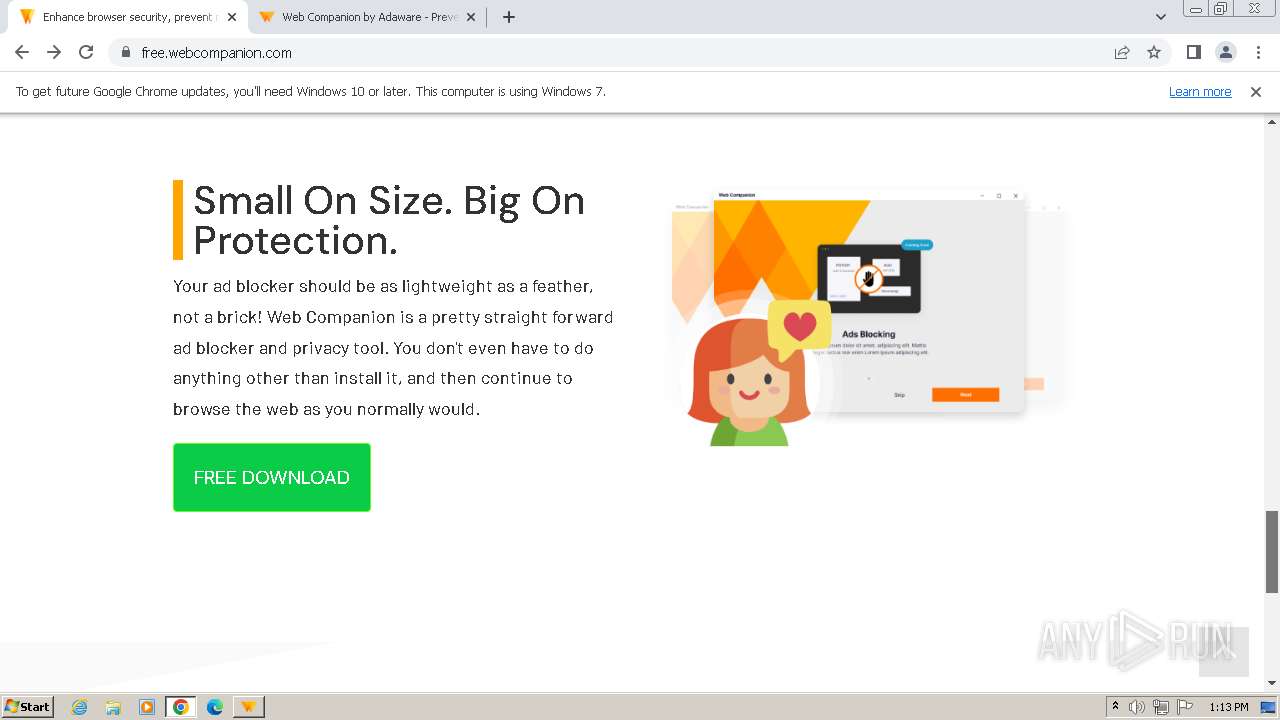Open the Chrome profile avatar menu
Image resolution: width=1280 pixels, height=720 pixels.
point(1226,52)
